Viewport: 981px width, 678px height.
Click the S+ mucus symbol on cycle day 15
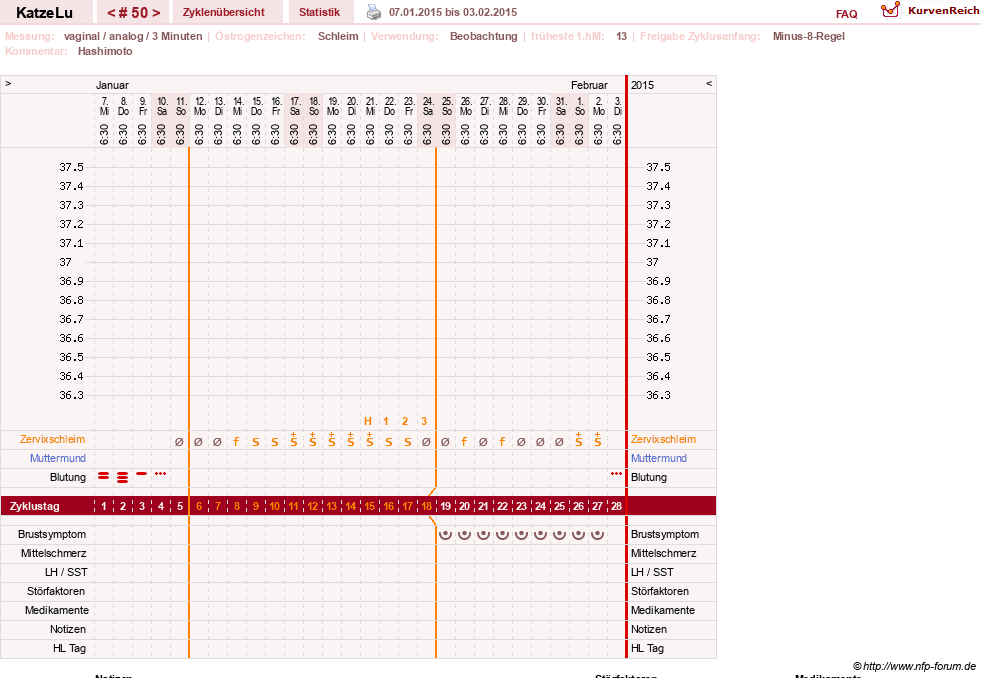(370, 439)
